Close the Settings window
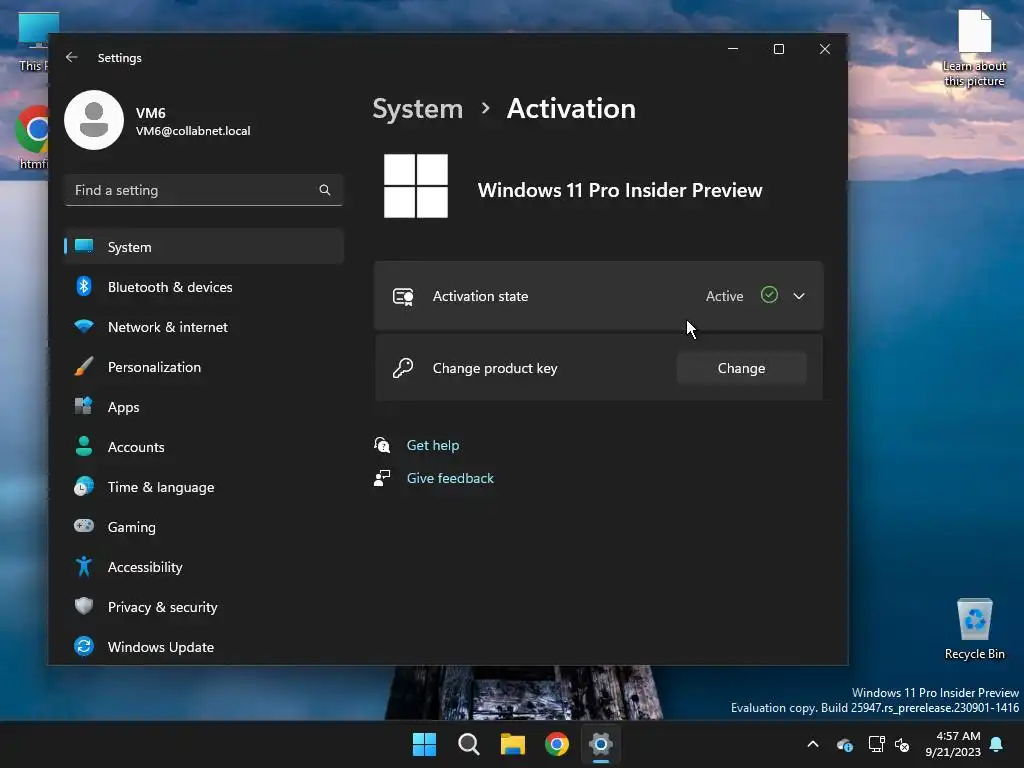Image resolution: width=1024 pixels, height=768 pixels. point(825,49)
